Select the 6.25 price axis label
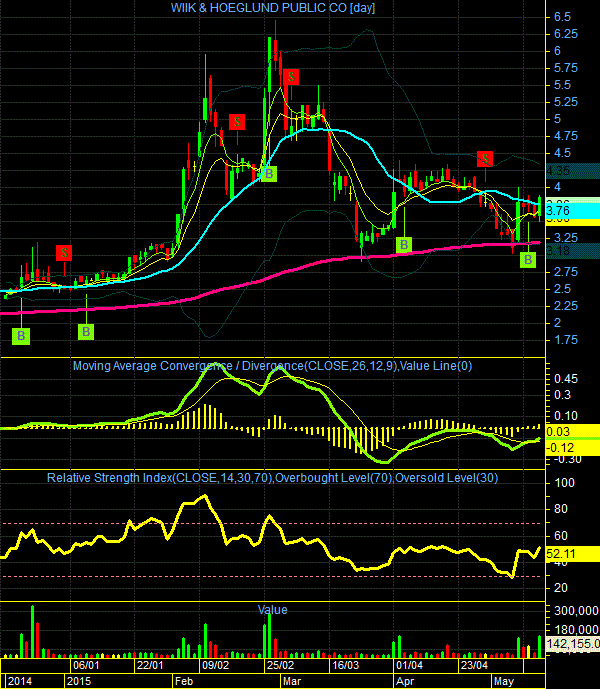 coord(566,34)
